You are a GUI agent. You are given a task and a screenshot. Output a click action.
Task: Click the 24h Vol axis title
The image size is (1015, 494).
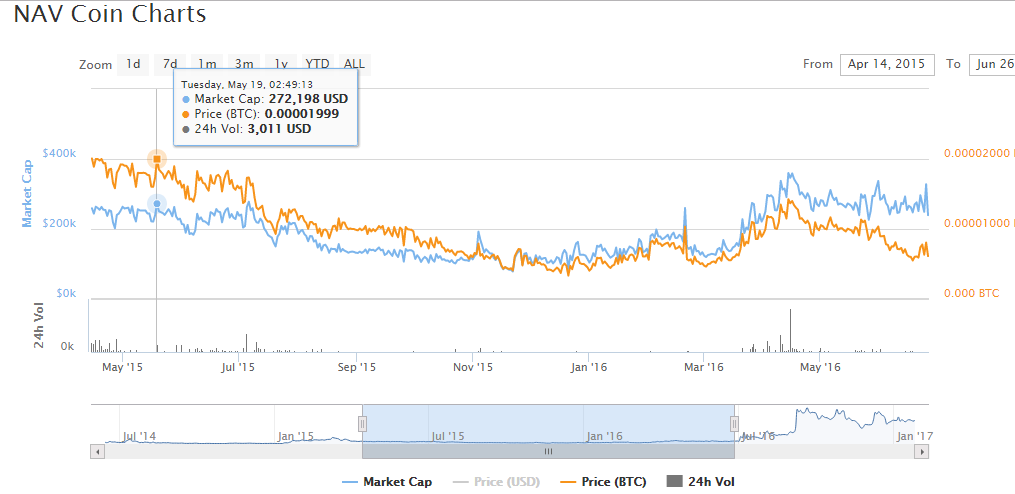[40, 326]
